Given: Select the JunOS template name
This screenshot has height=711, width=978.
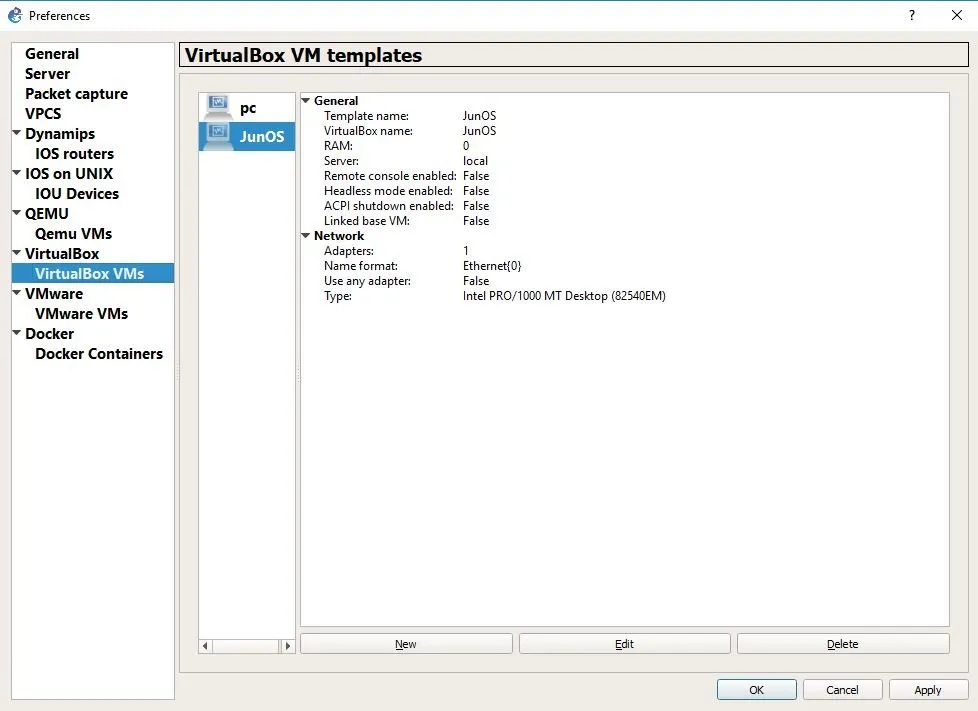Looking at the screenshot, I should point(262,136).
